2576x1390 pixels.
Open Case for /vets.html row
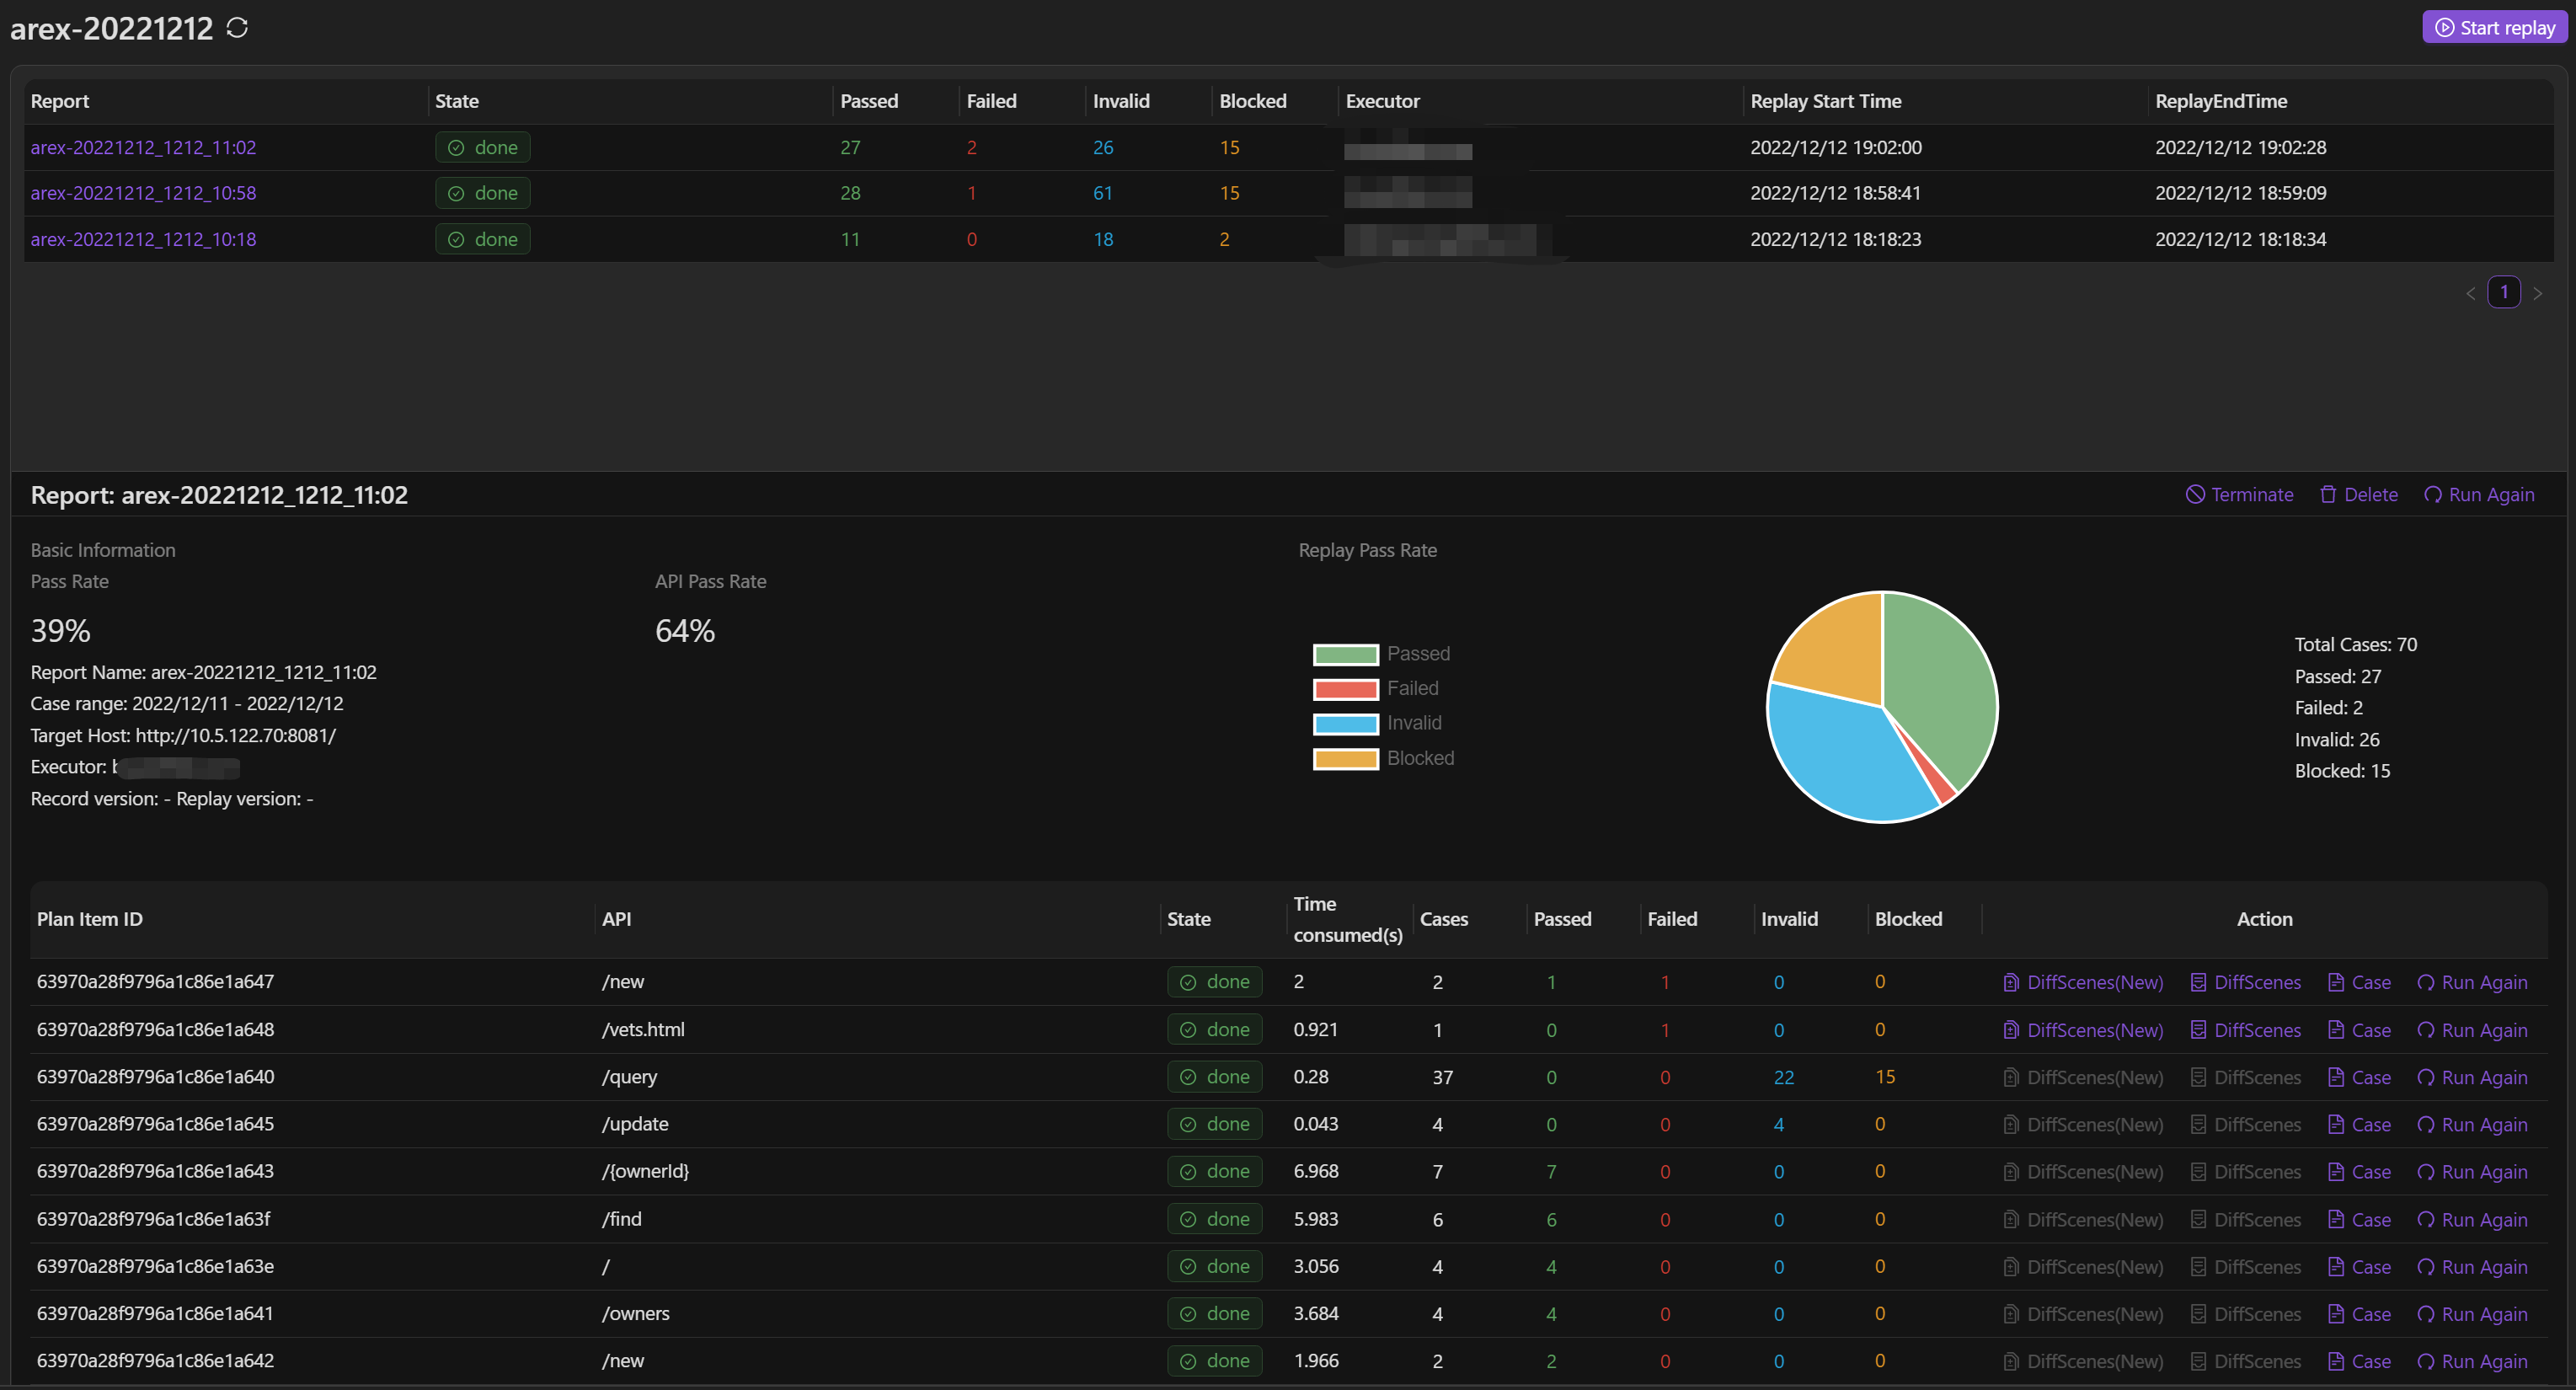(2359, 1030)
